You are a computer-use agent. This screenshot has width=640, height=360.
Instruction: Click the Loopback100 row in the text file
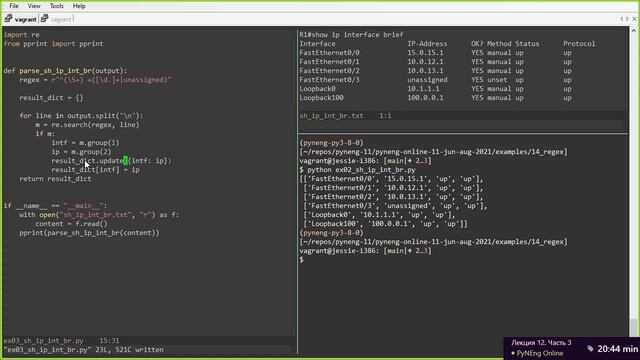435,98
